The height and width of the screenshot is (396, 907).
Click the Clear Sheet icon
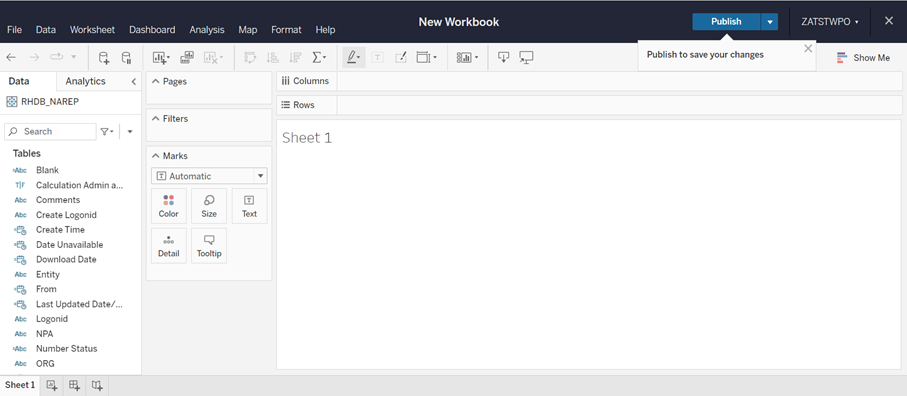[x=212, y=57]
